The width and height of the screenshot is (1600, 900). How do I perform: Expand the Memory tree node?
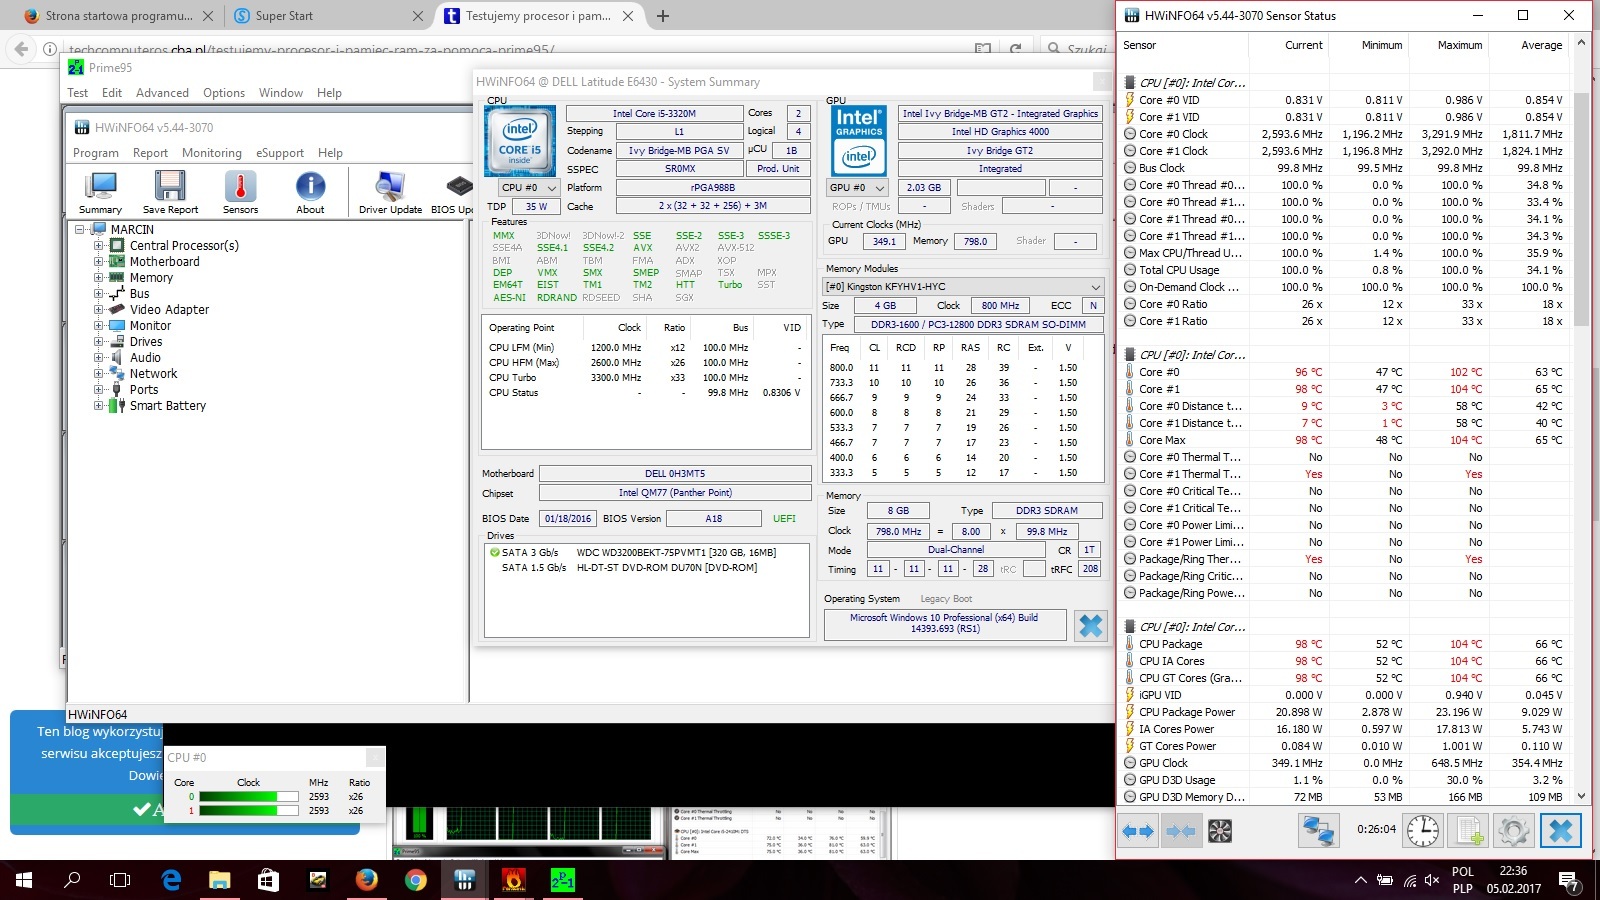(x=99, y=277)
